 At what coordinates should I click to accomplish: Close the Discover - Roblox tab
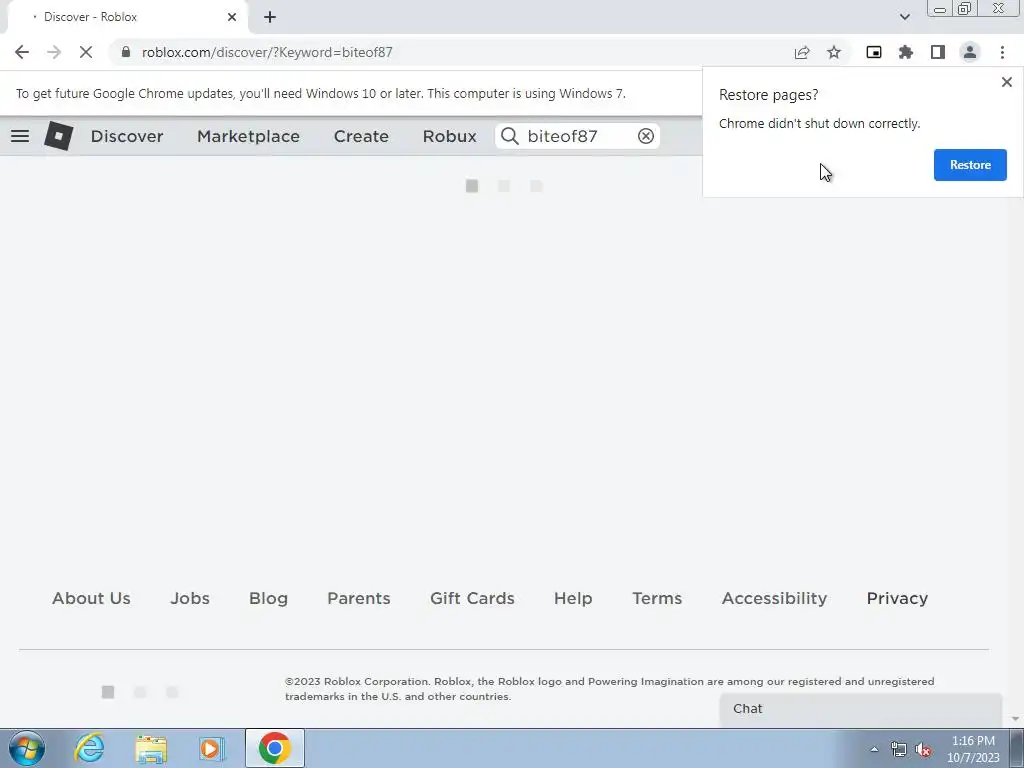pyautogui.click(x=232, y=17)
